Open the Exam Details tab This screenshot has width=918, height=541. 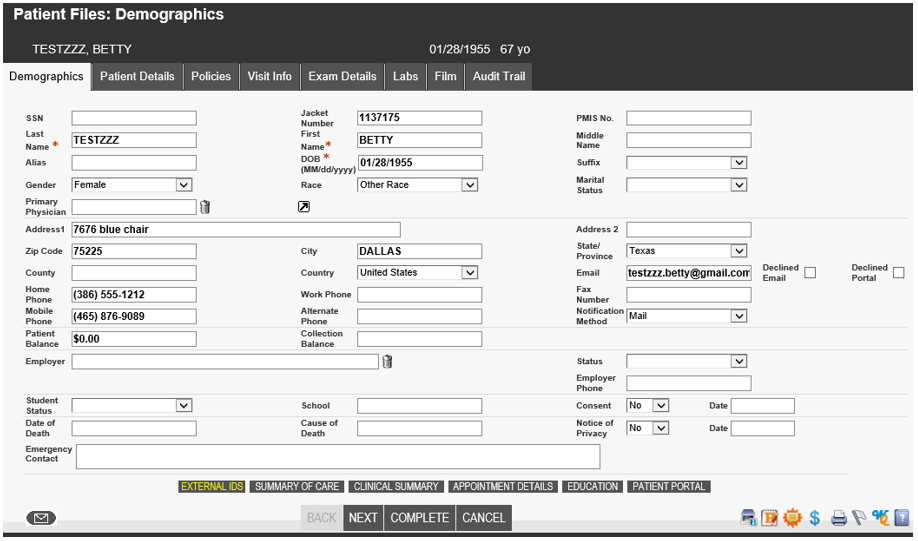click(x=342, y=77)
